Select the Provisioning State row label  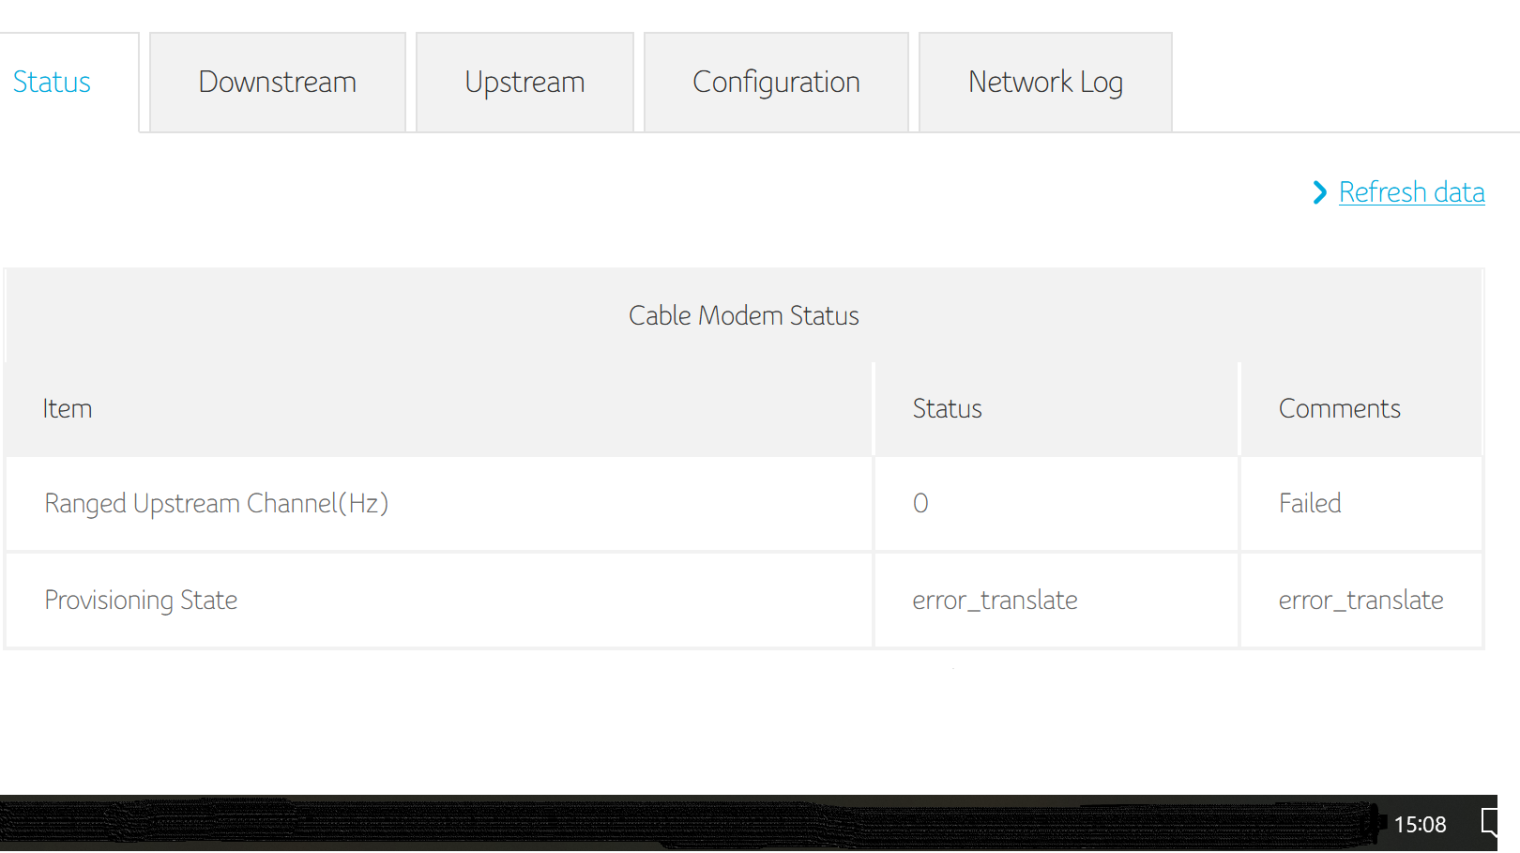click(x=141, y=600)
